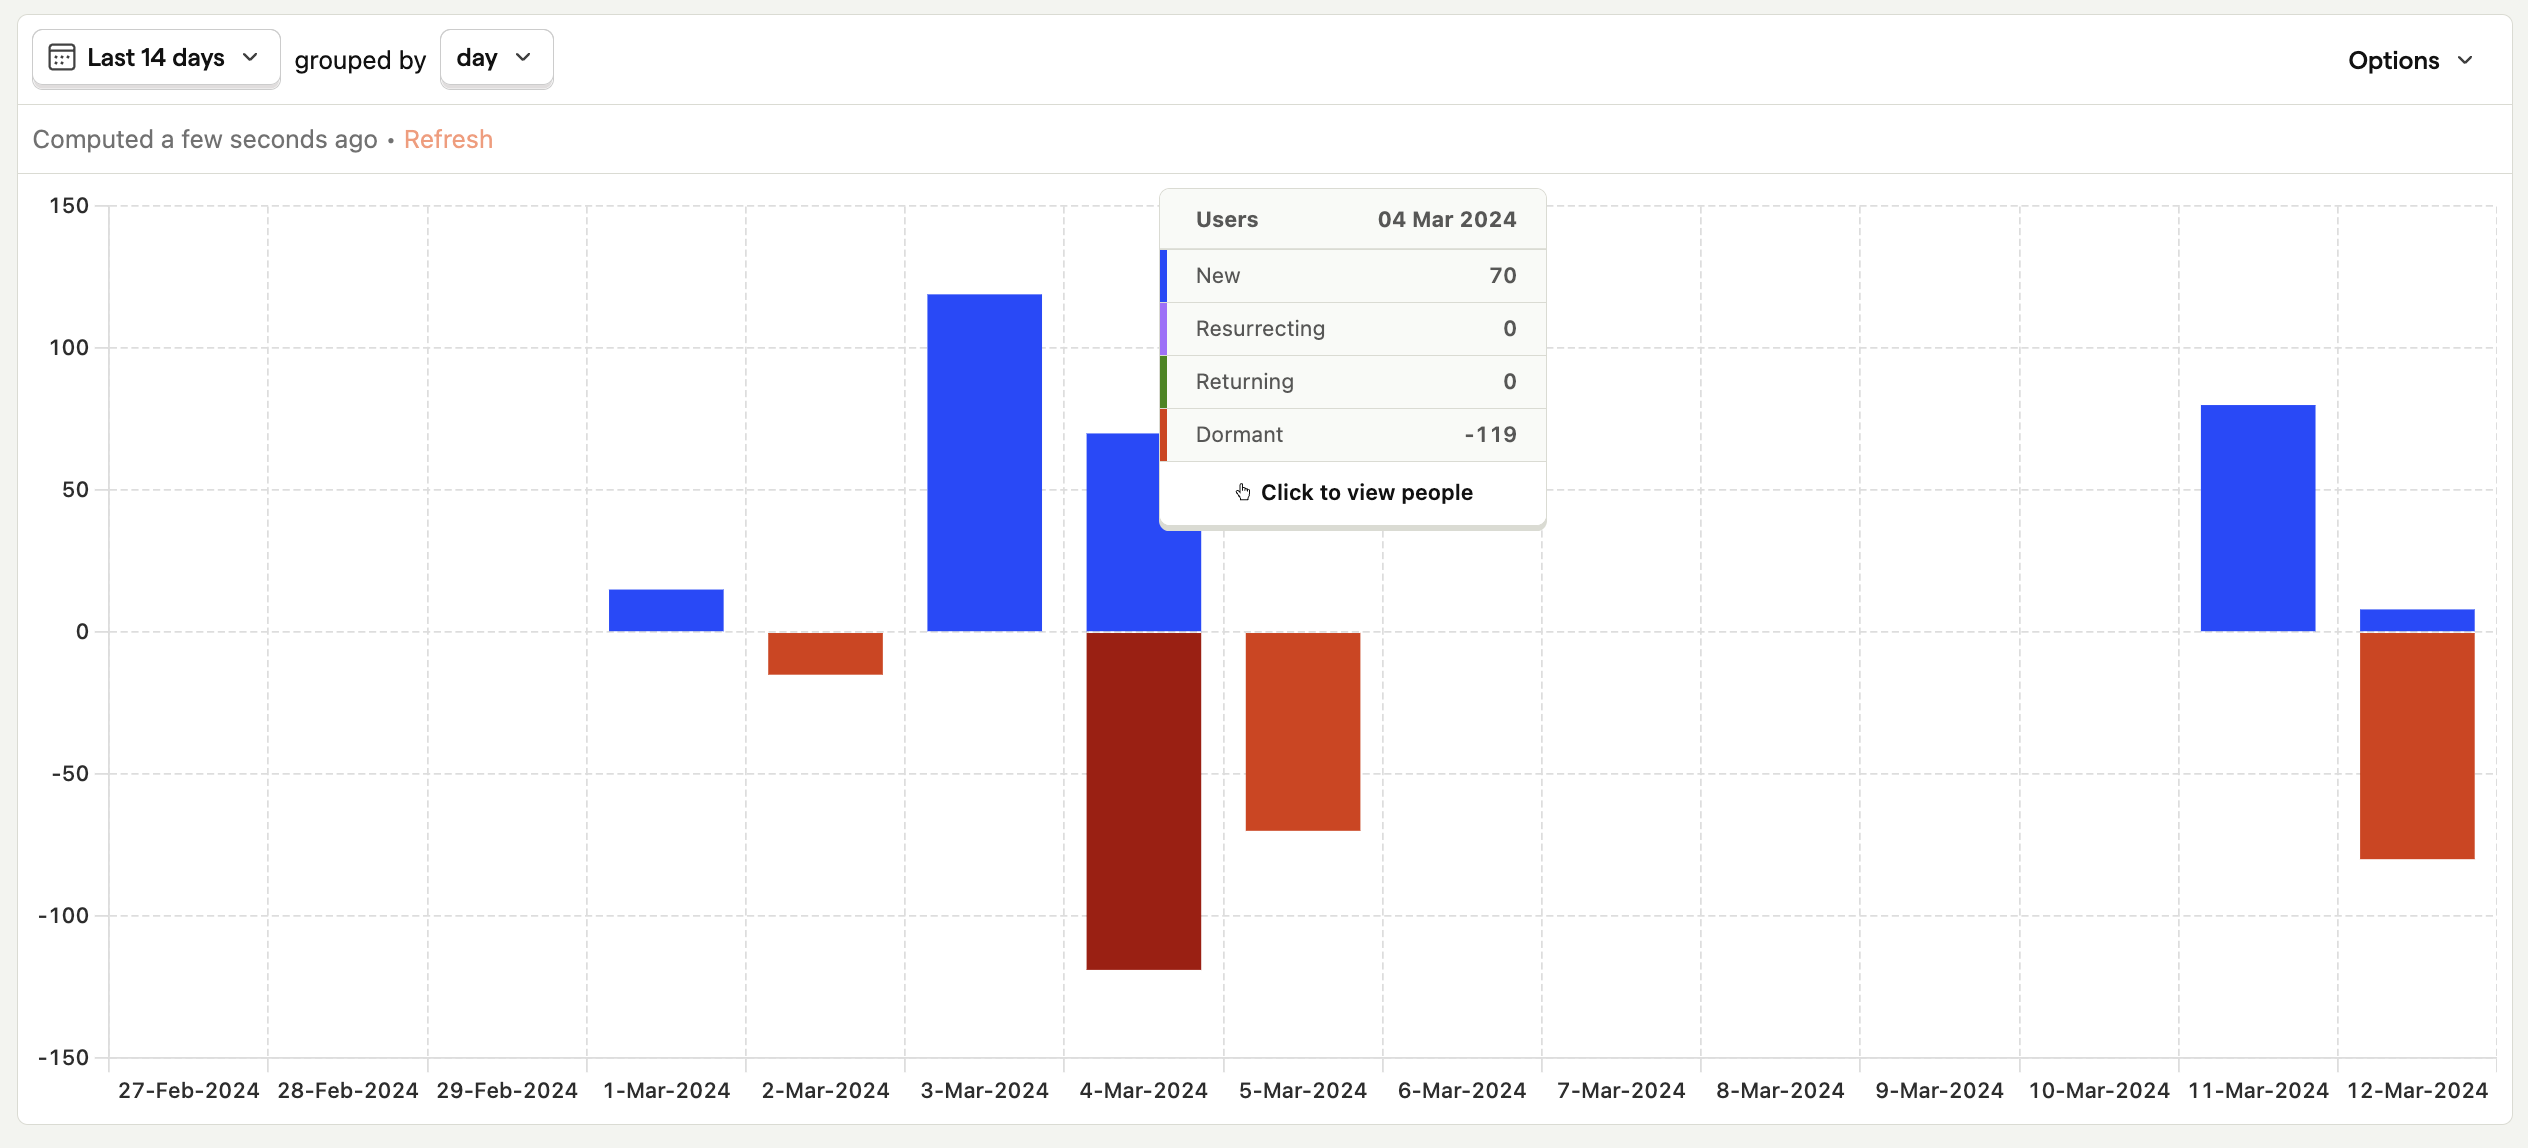Click the red Dormant bar for 2-Mar-2024
This screenshot has height=1148, width=2528.
[825, 653]
